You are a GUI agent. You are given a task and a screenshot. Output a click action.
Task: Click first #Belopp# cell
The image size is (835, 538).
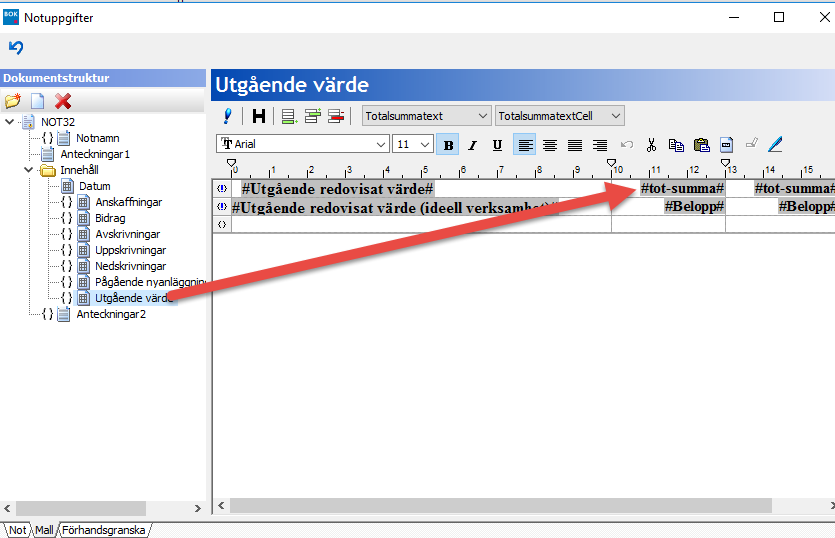[x=694, y=206]
